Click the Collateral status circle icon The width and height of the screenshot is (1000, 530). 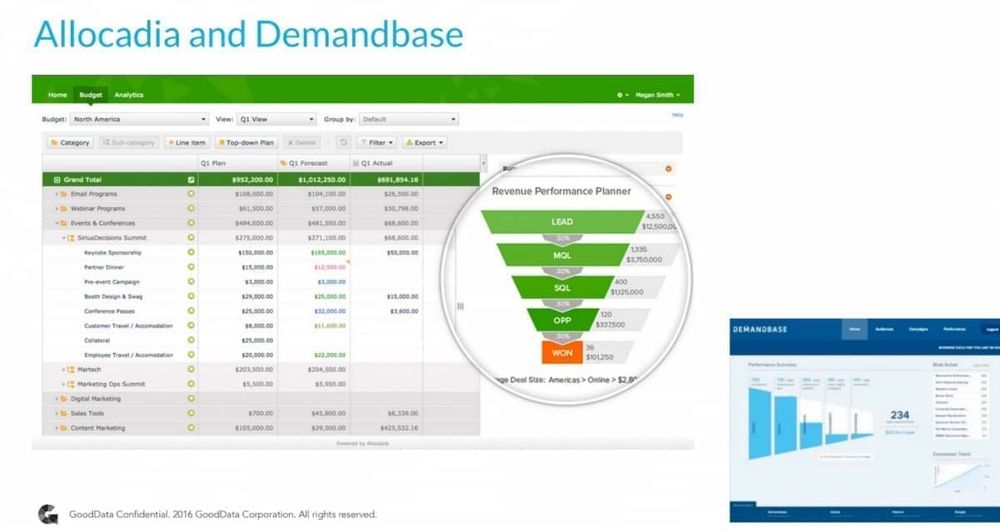point(191,340)
